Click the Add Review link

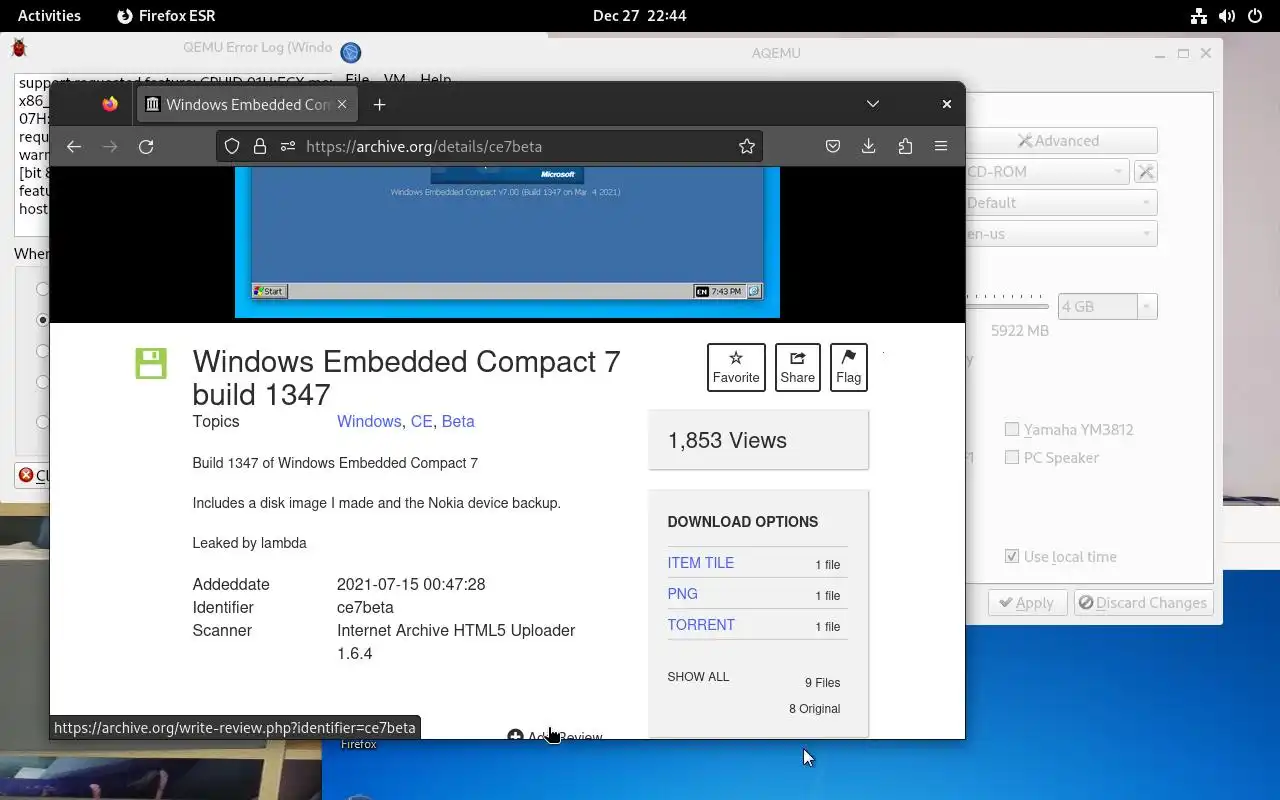click(555, 735)
